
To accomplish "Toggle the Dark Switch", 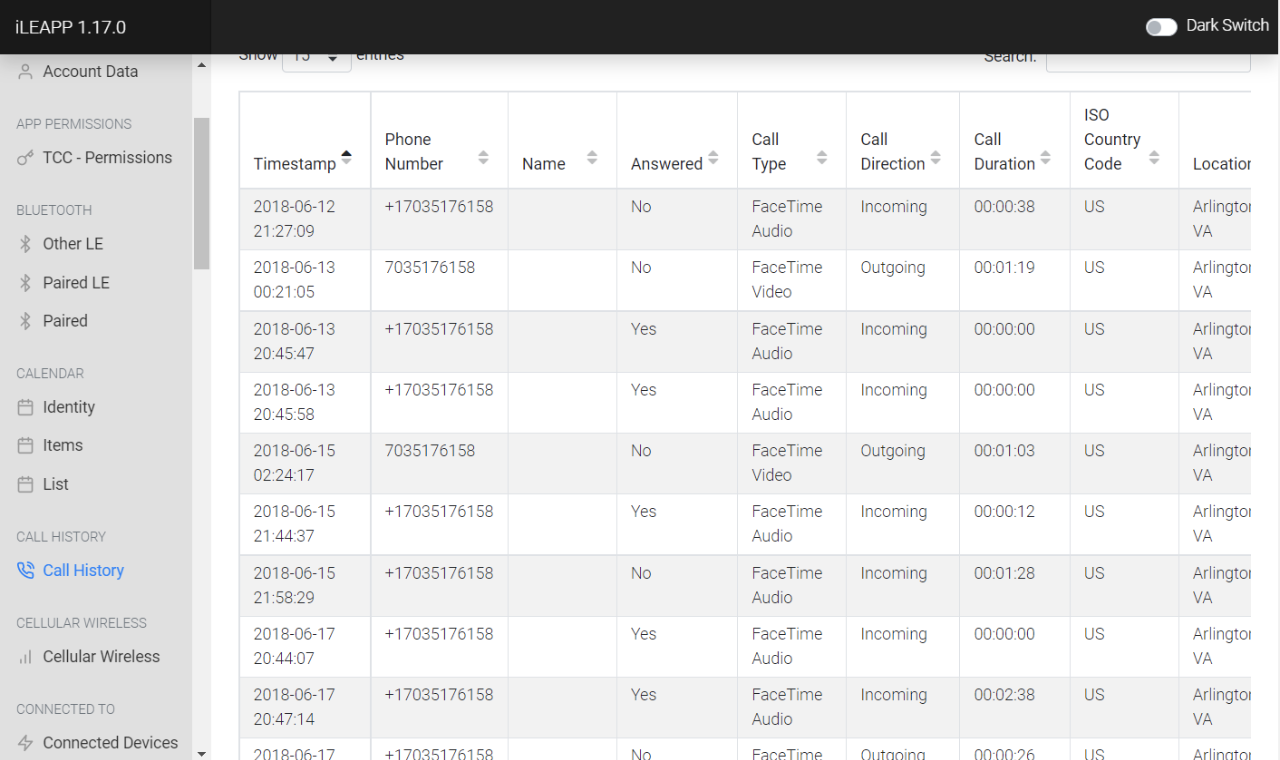I will (1161, 27).
